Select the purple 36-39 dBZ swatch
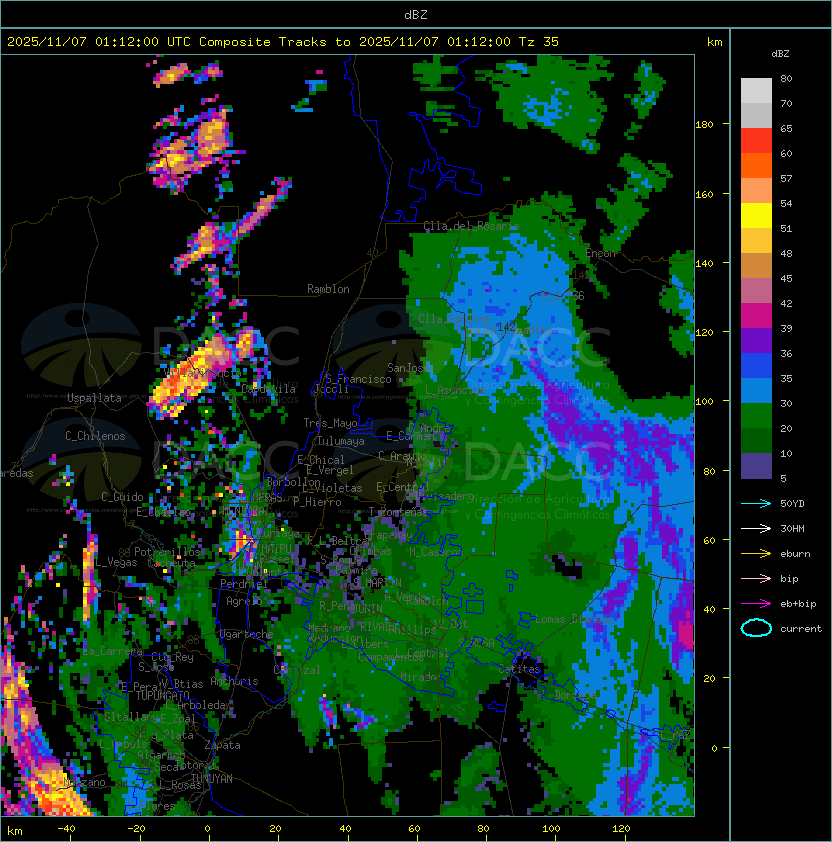Viewport: 832px width, 842px height. click(x=756, y=340)
